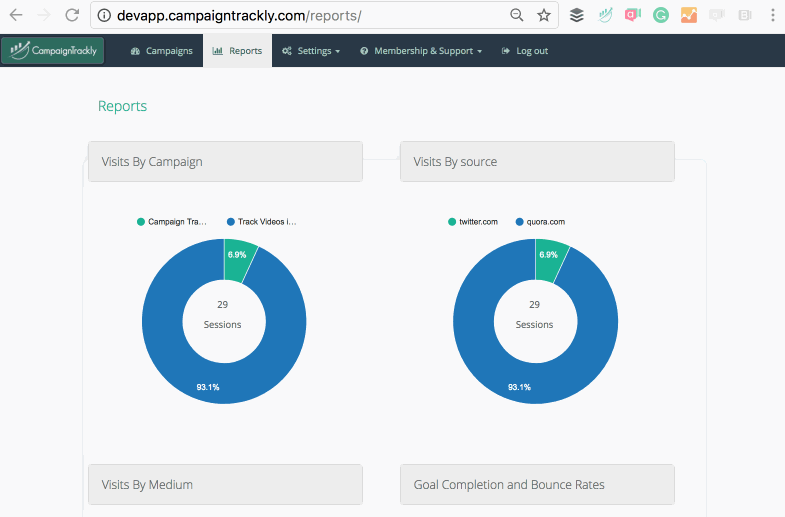Click the address bar URL field
Screen dimensions: 785x517
pos(300,16)
